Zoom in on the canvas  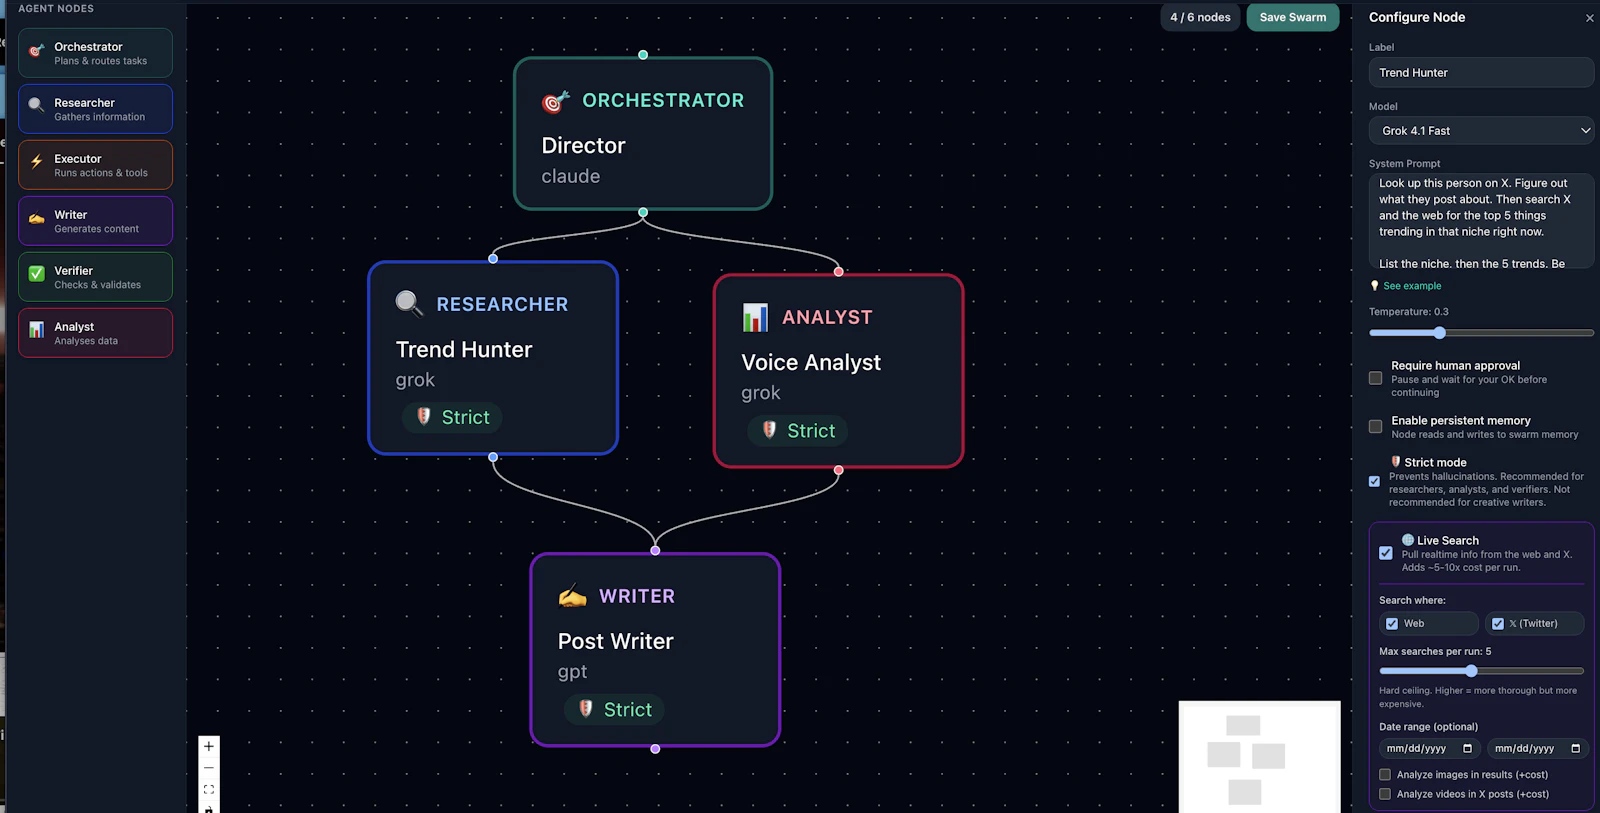coord(209,746)
